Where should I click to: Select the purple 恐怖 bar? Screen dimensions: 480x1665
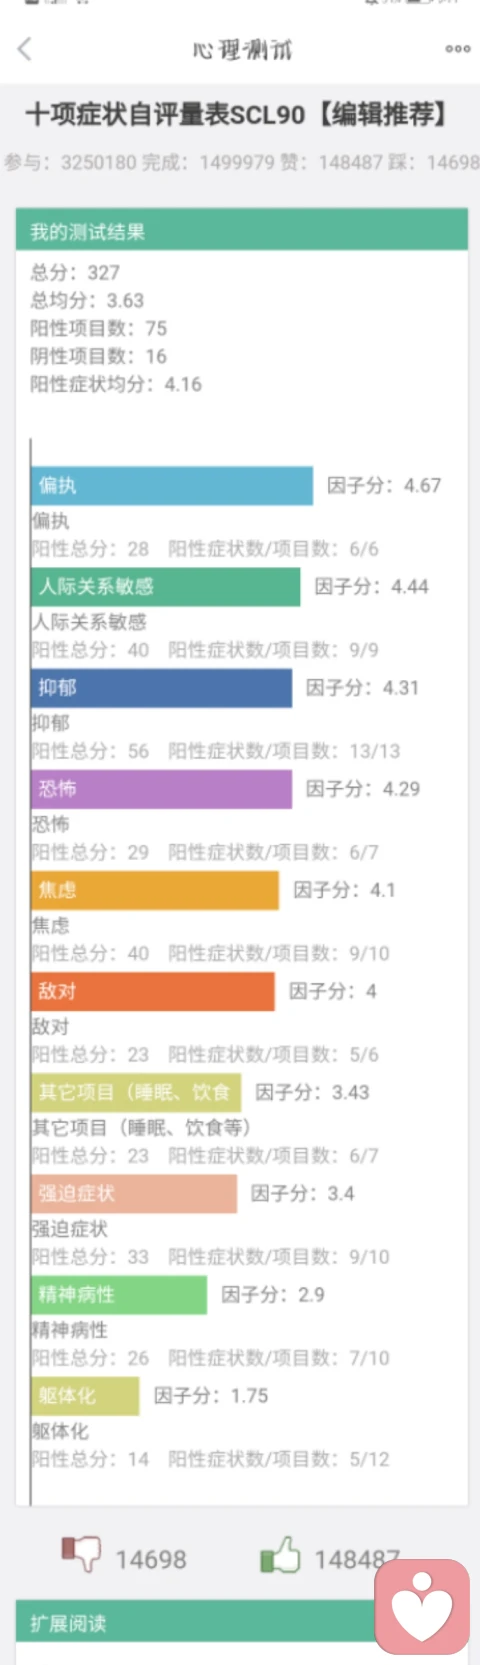[161, 789]
